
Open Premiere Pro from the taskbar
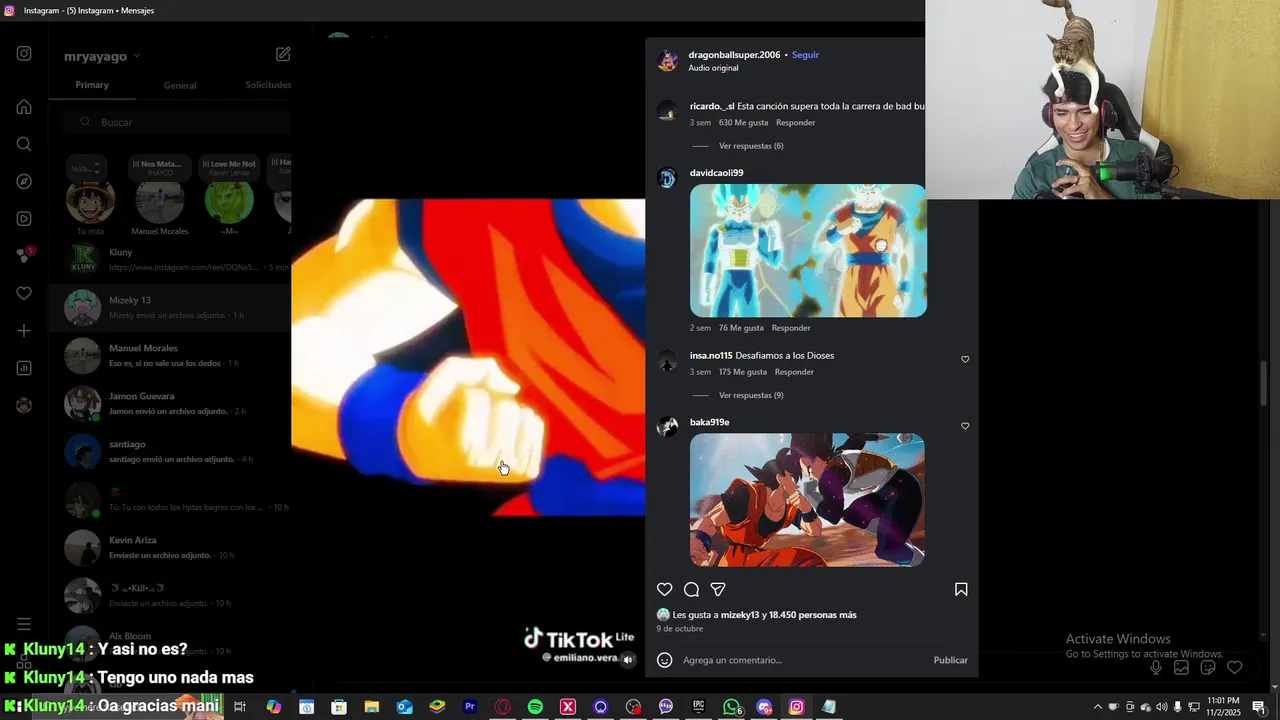tap(470, 707)
